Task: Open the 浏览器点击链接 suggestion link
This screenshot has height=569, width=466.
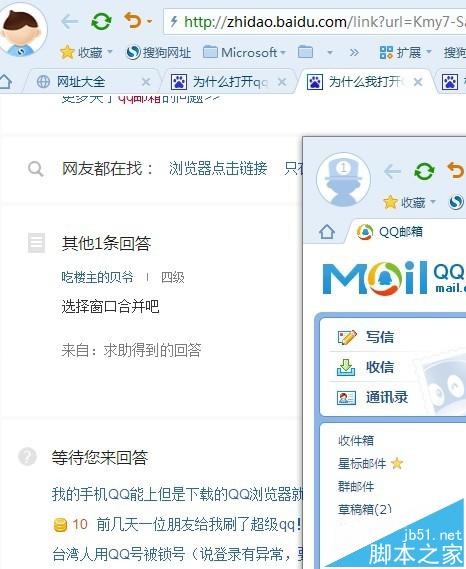Action: (218, 168)
